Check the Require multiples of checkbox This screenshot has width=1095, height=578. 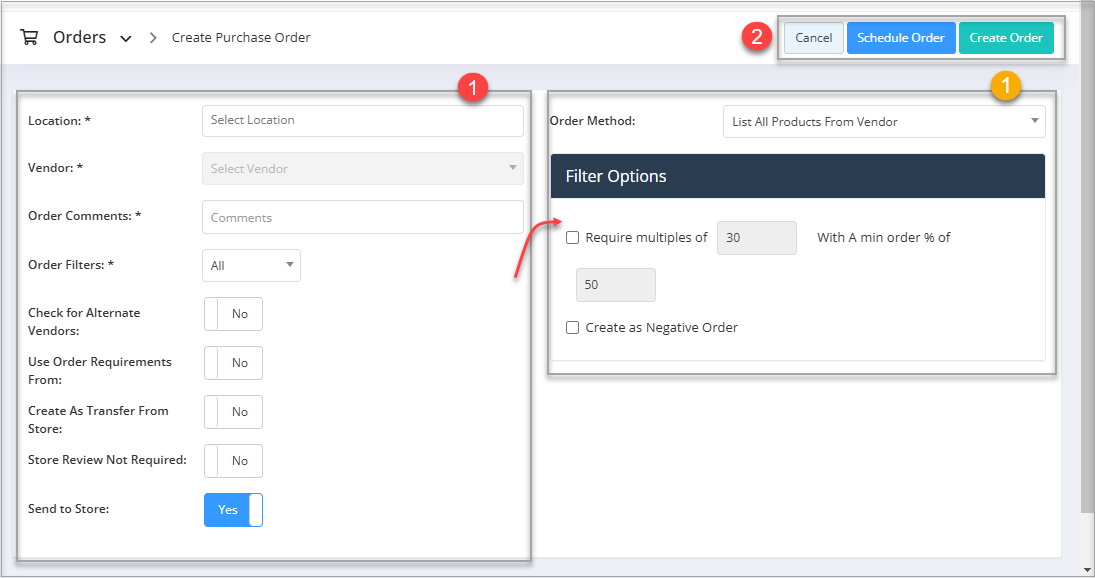[x=573, y=237]
